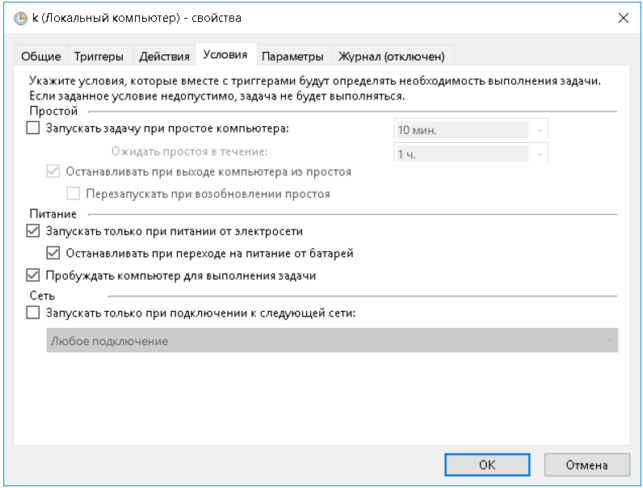This screenshot has width=643, height=488.
Task: Click the Отмена button
Action: click(x=587, y=465)
